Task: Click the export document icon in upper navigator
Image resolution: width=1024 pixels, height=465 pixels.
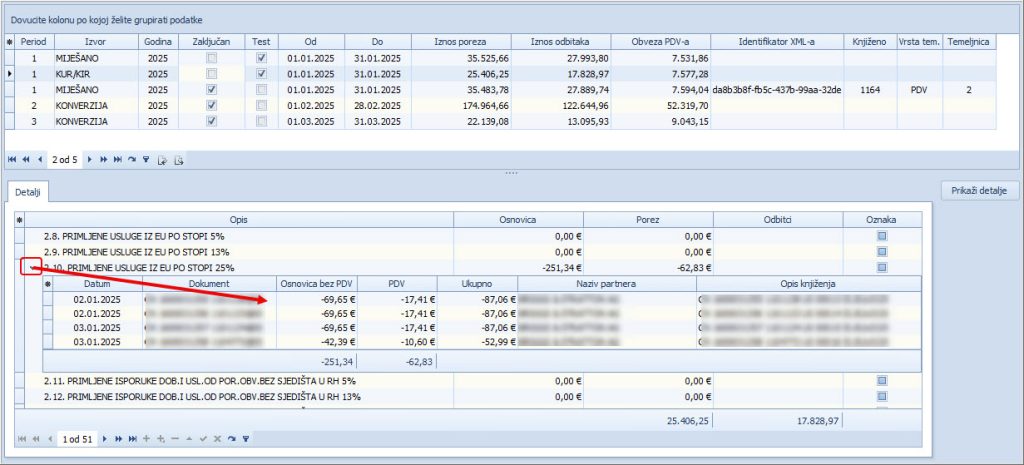Action: (178, 159)
